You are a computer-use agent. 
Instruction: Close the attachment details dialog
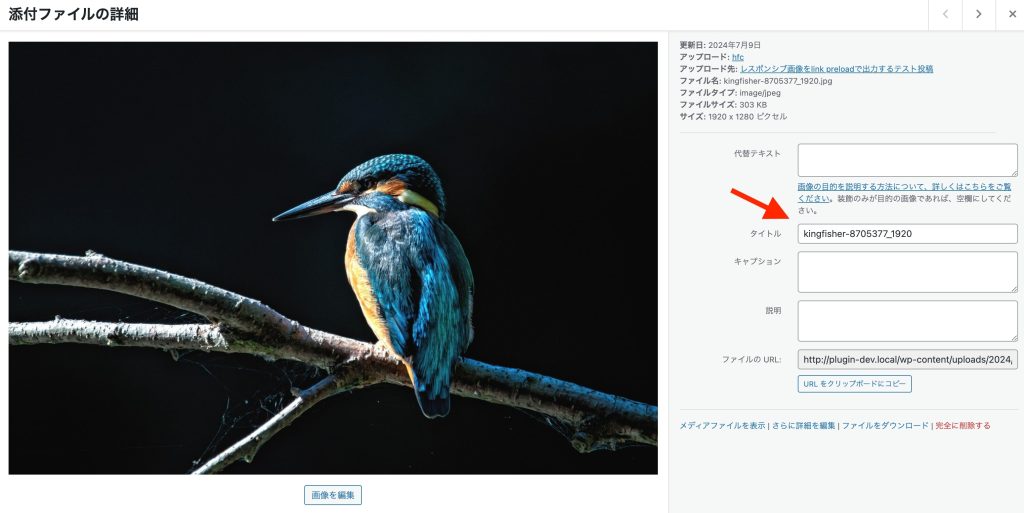[1010, 14]
